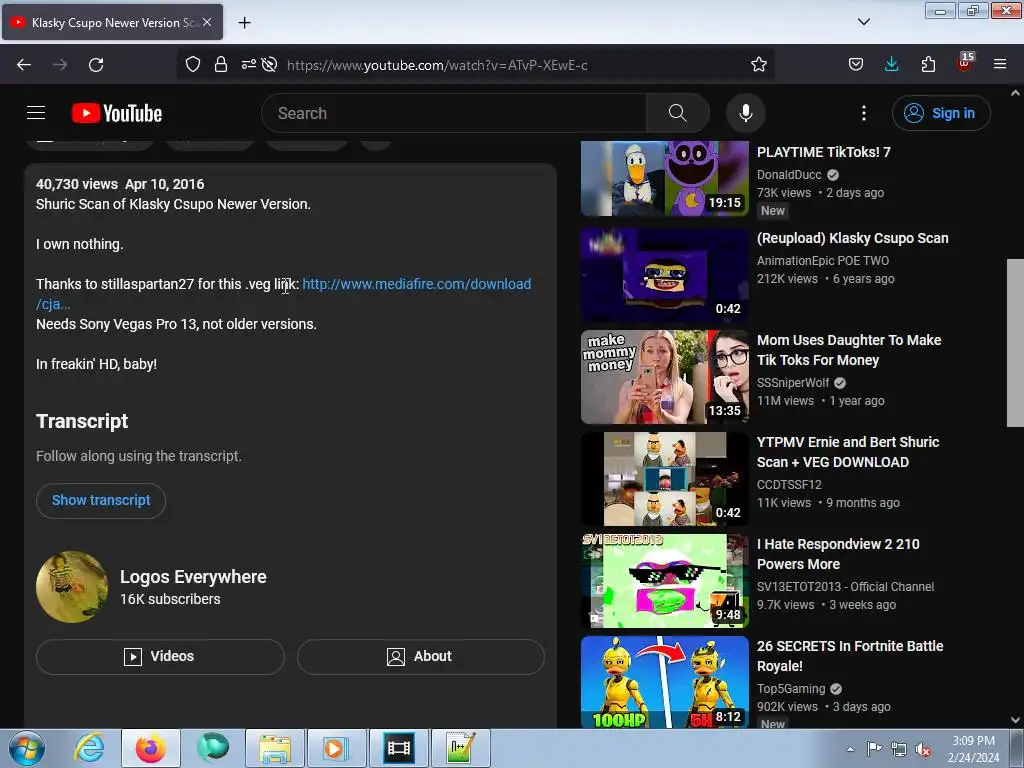Open YouTube settings three-dot menu
Viewport: 1024px width, 768px height.
(x=863, y=113)
